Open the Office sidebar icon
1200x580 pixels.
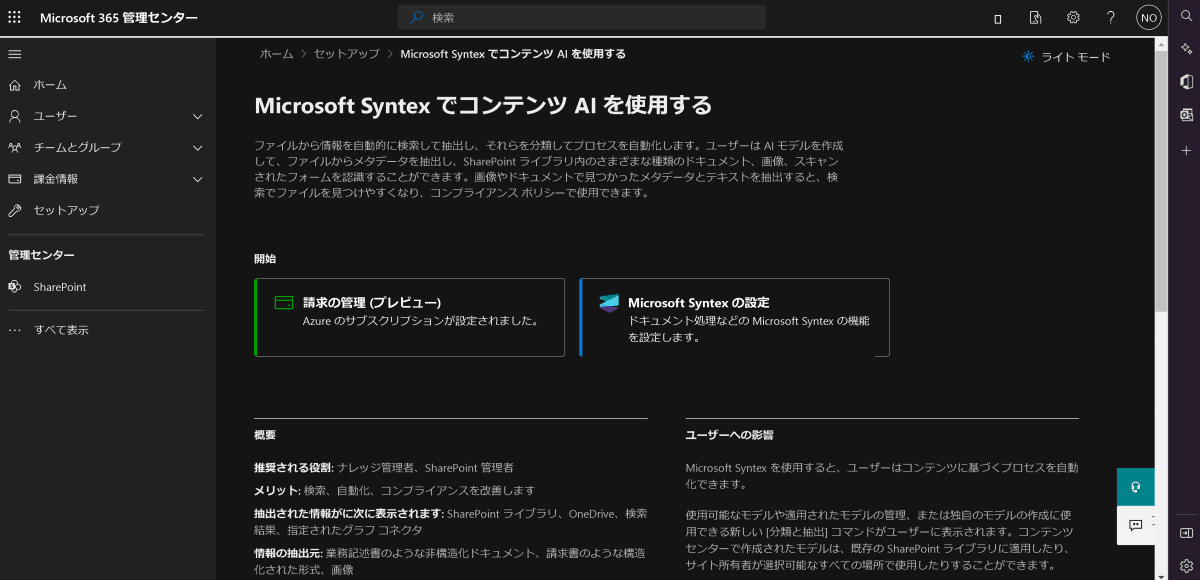1187,82
